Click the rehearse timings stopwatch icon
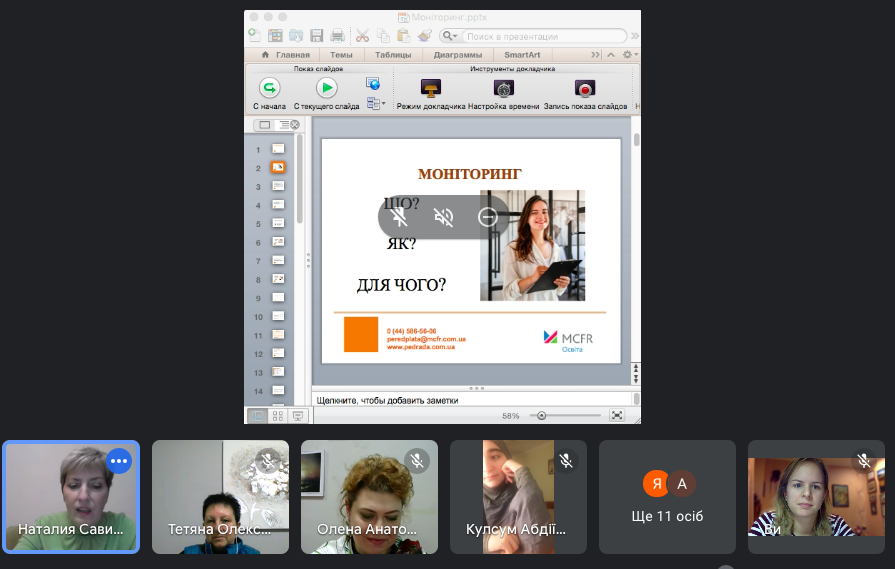Image resolution: width=895 pixels, height=569 pixels. click(x=504, y=88)
